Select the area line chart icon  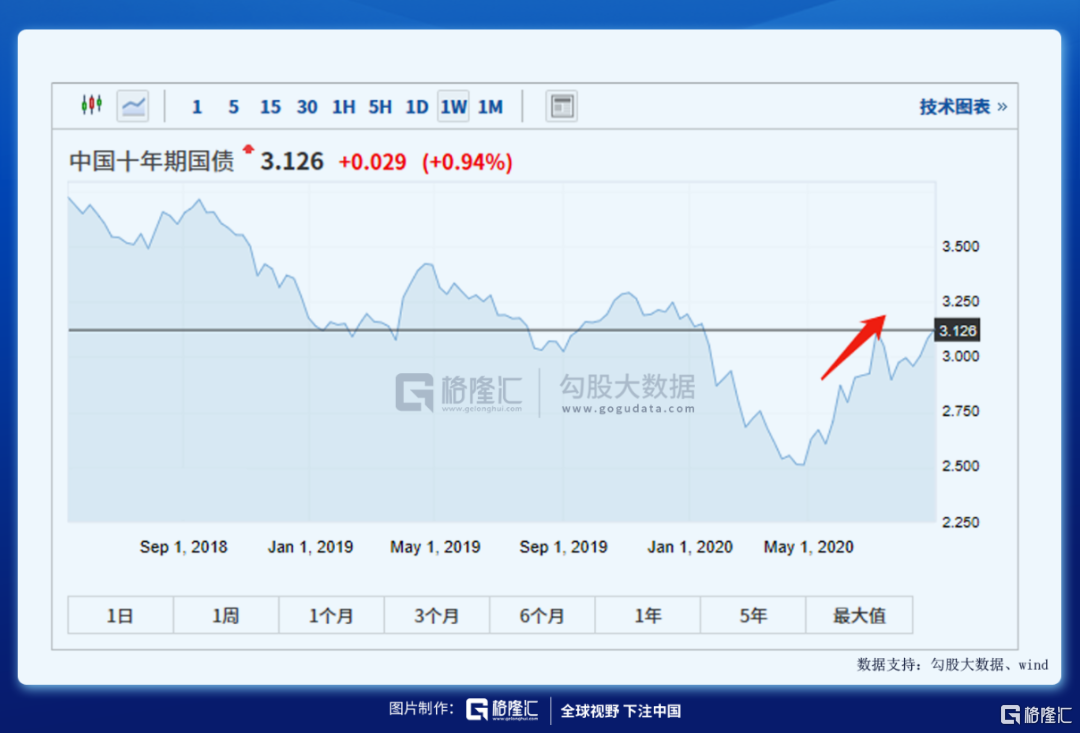[133, 106]
